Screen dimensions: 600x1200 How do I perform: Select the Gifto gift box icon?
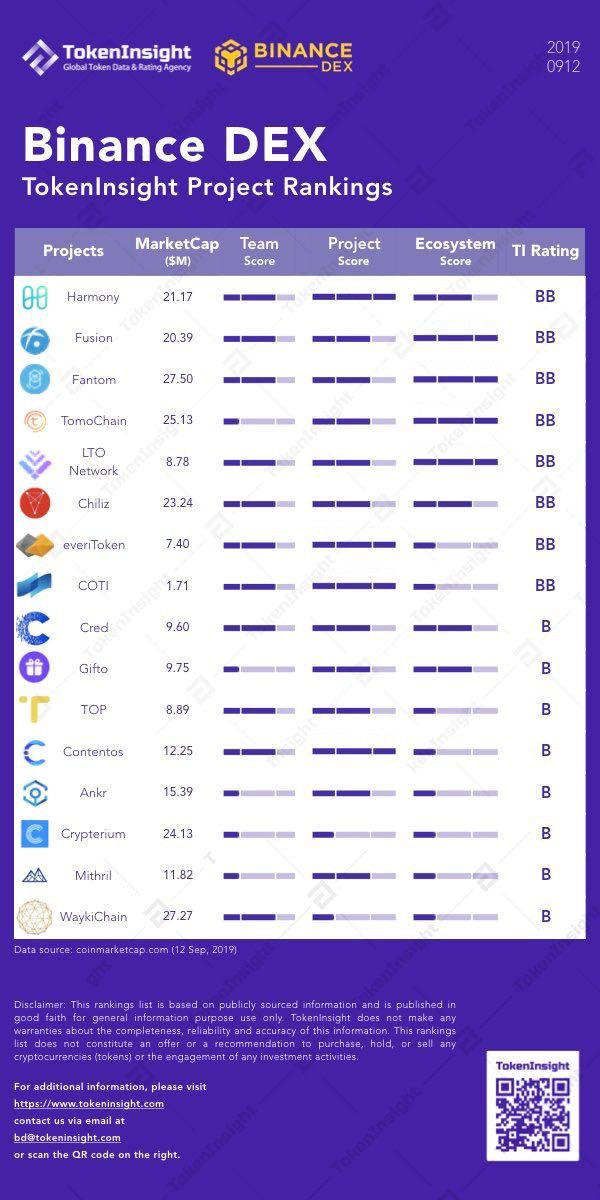click(35, 668)
